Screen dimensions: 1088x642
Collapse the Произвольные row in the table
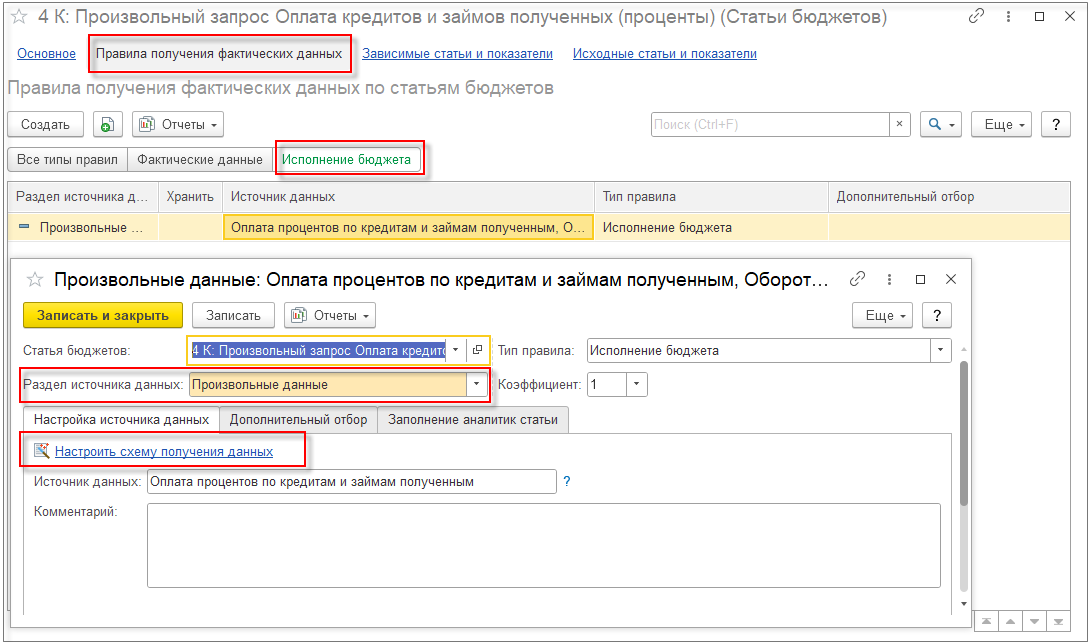coord(24,227)
